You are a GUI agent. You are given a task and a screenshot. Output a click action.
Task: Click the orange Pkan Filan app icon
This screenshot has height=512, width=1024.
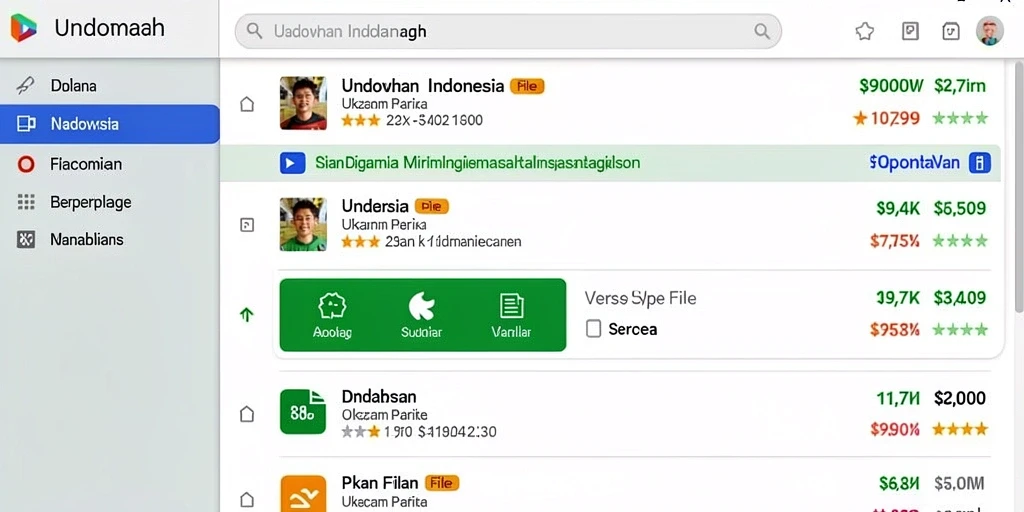coord(303,494)
